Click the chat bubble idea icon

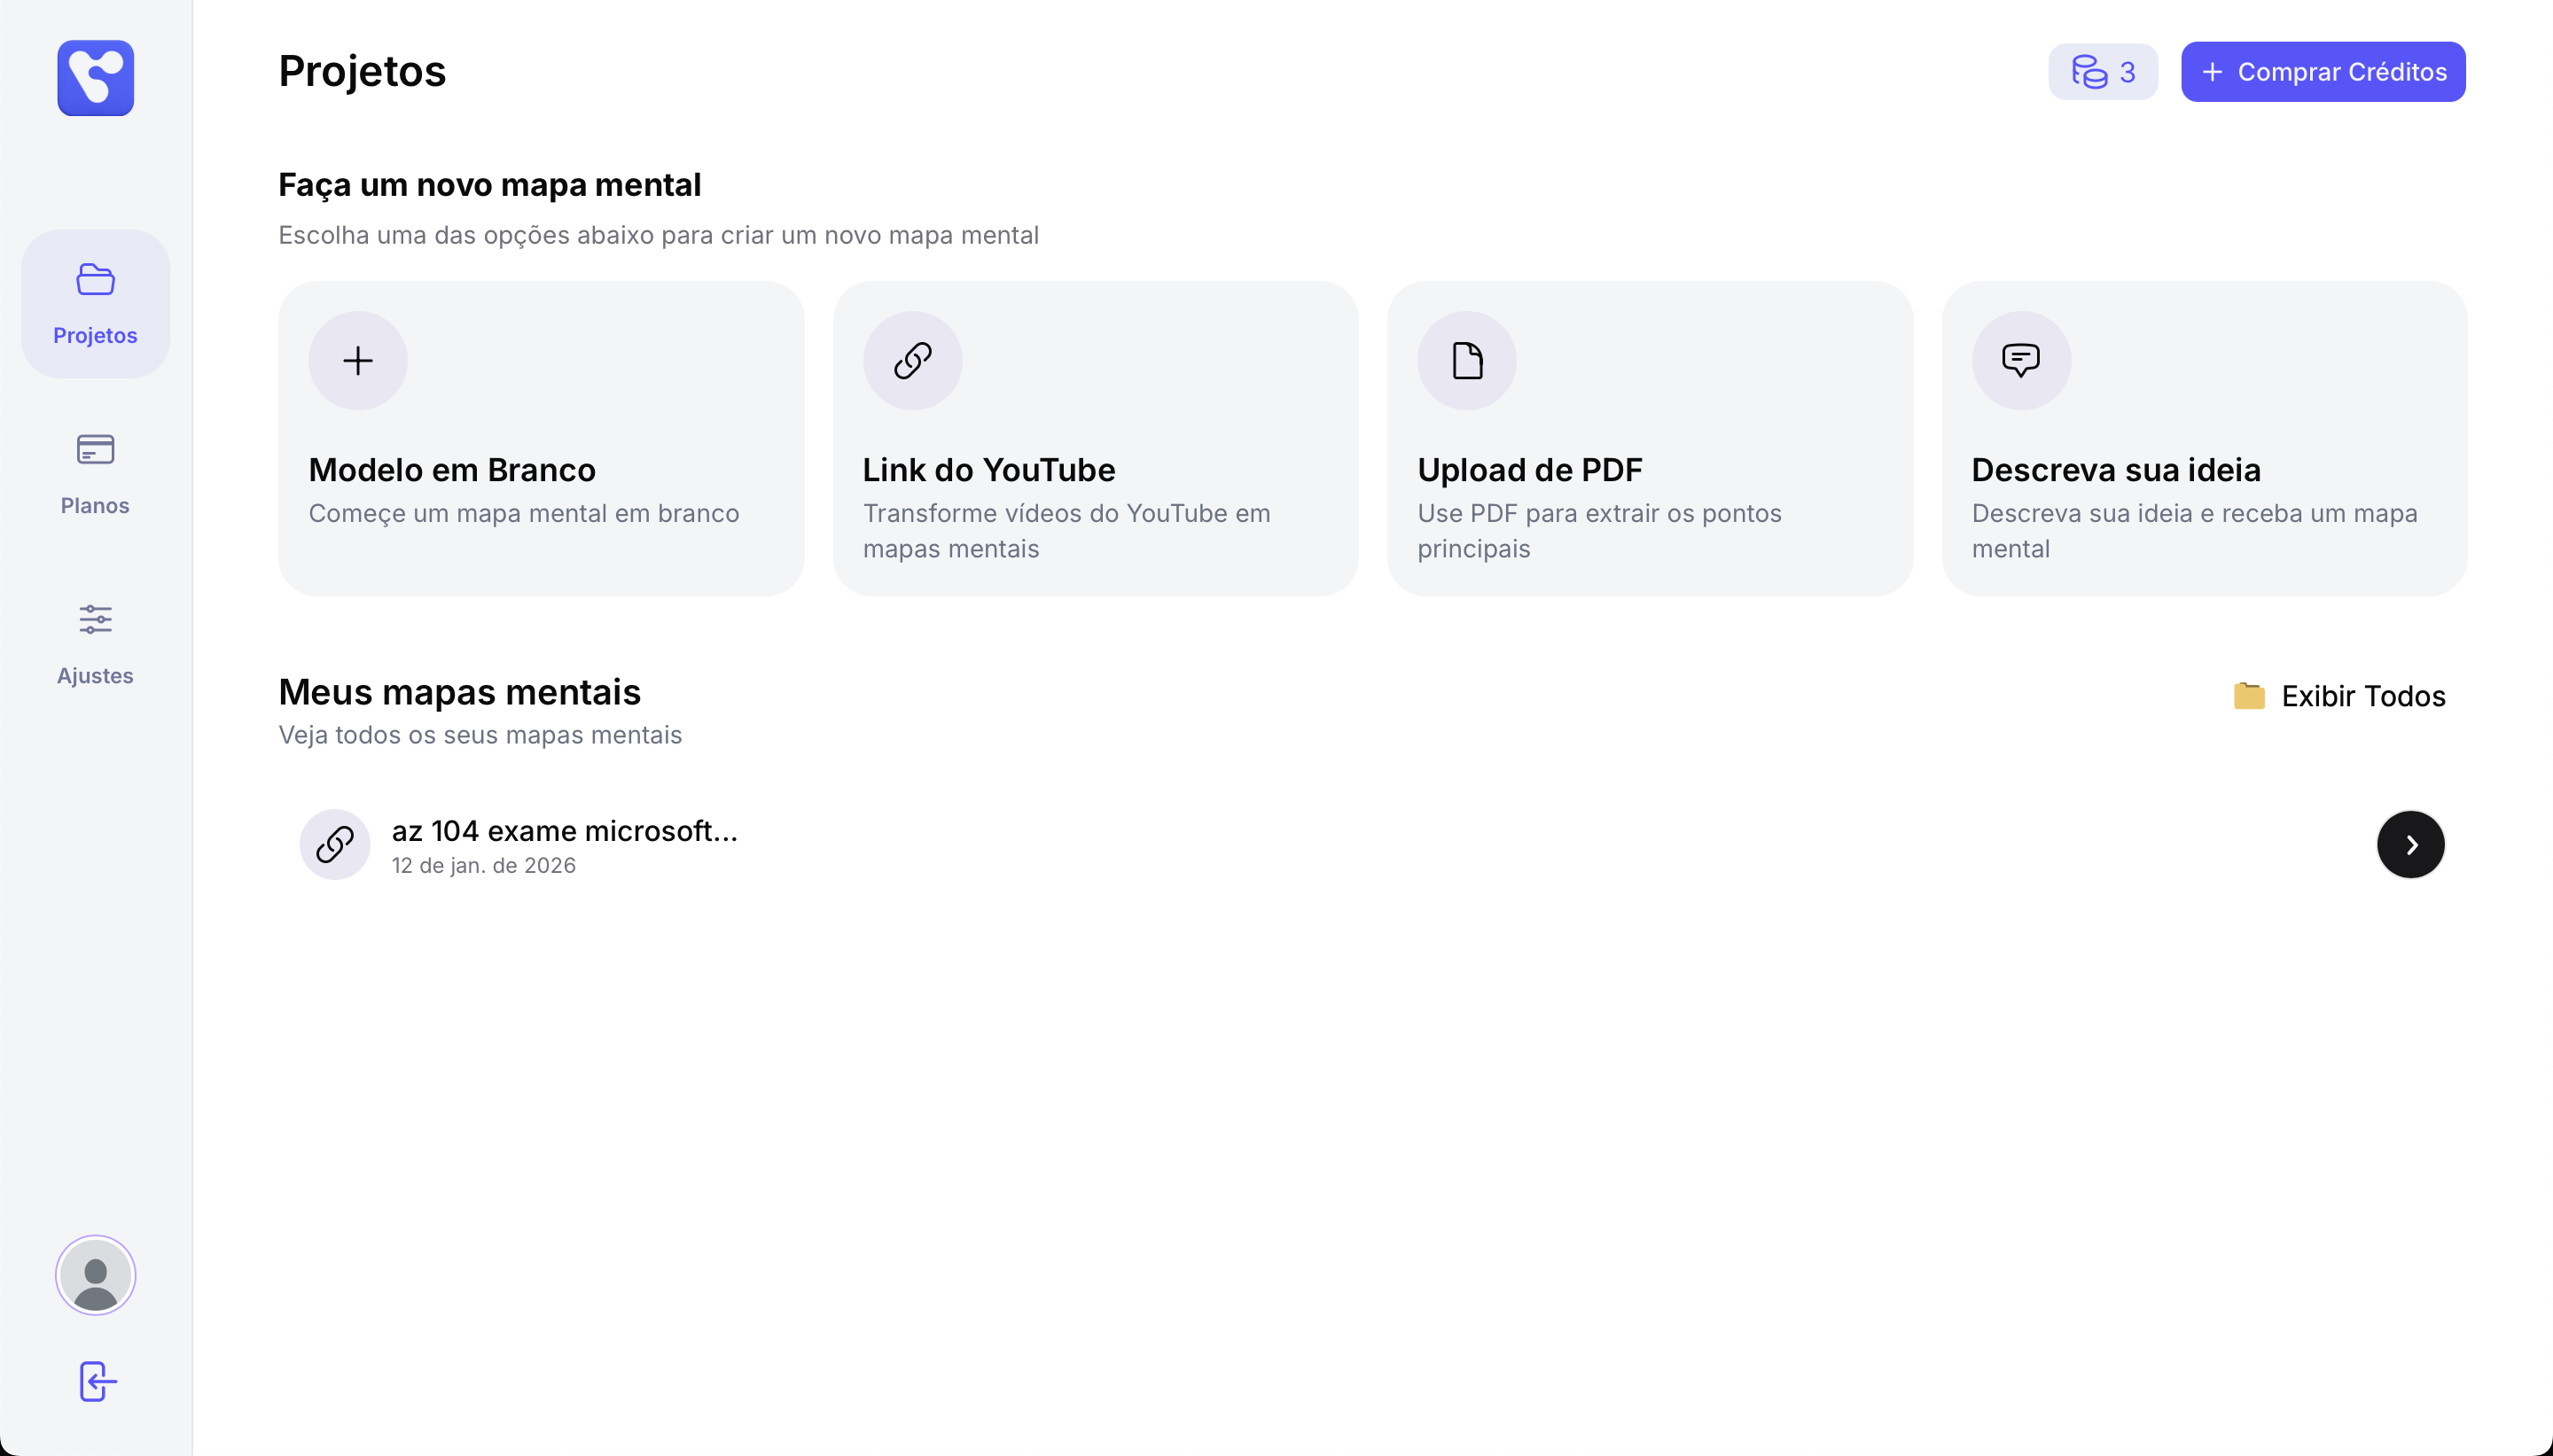click(2020, 361)
